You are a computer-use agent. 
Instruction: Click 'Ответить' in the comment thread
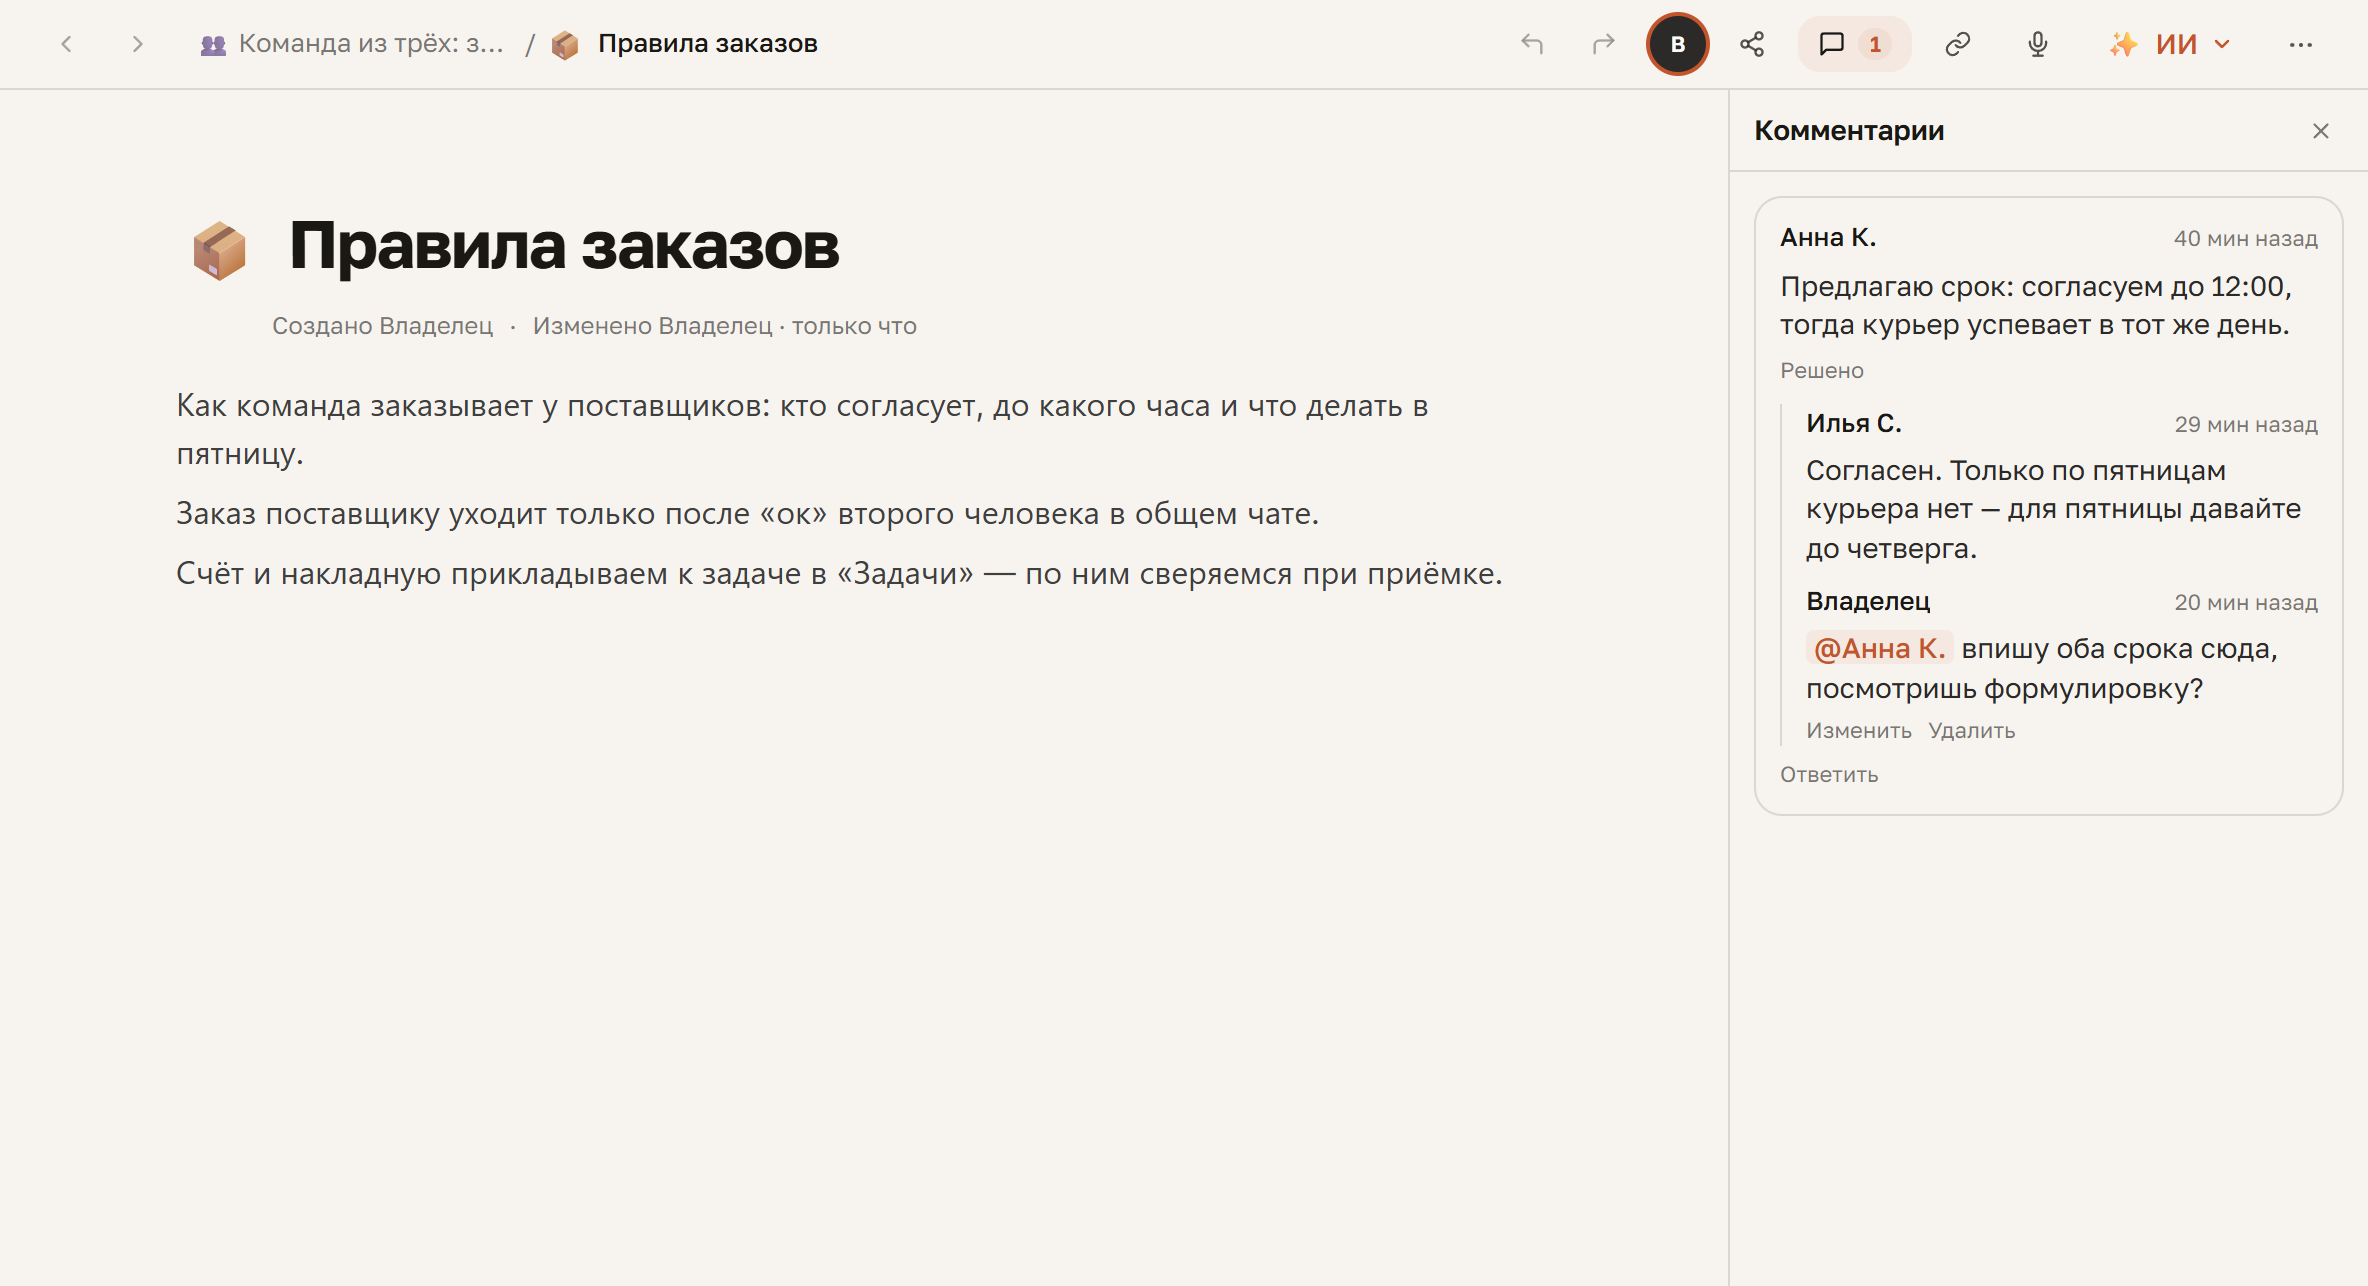point(1829,775)
